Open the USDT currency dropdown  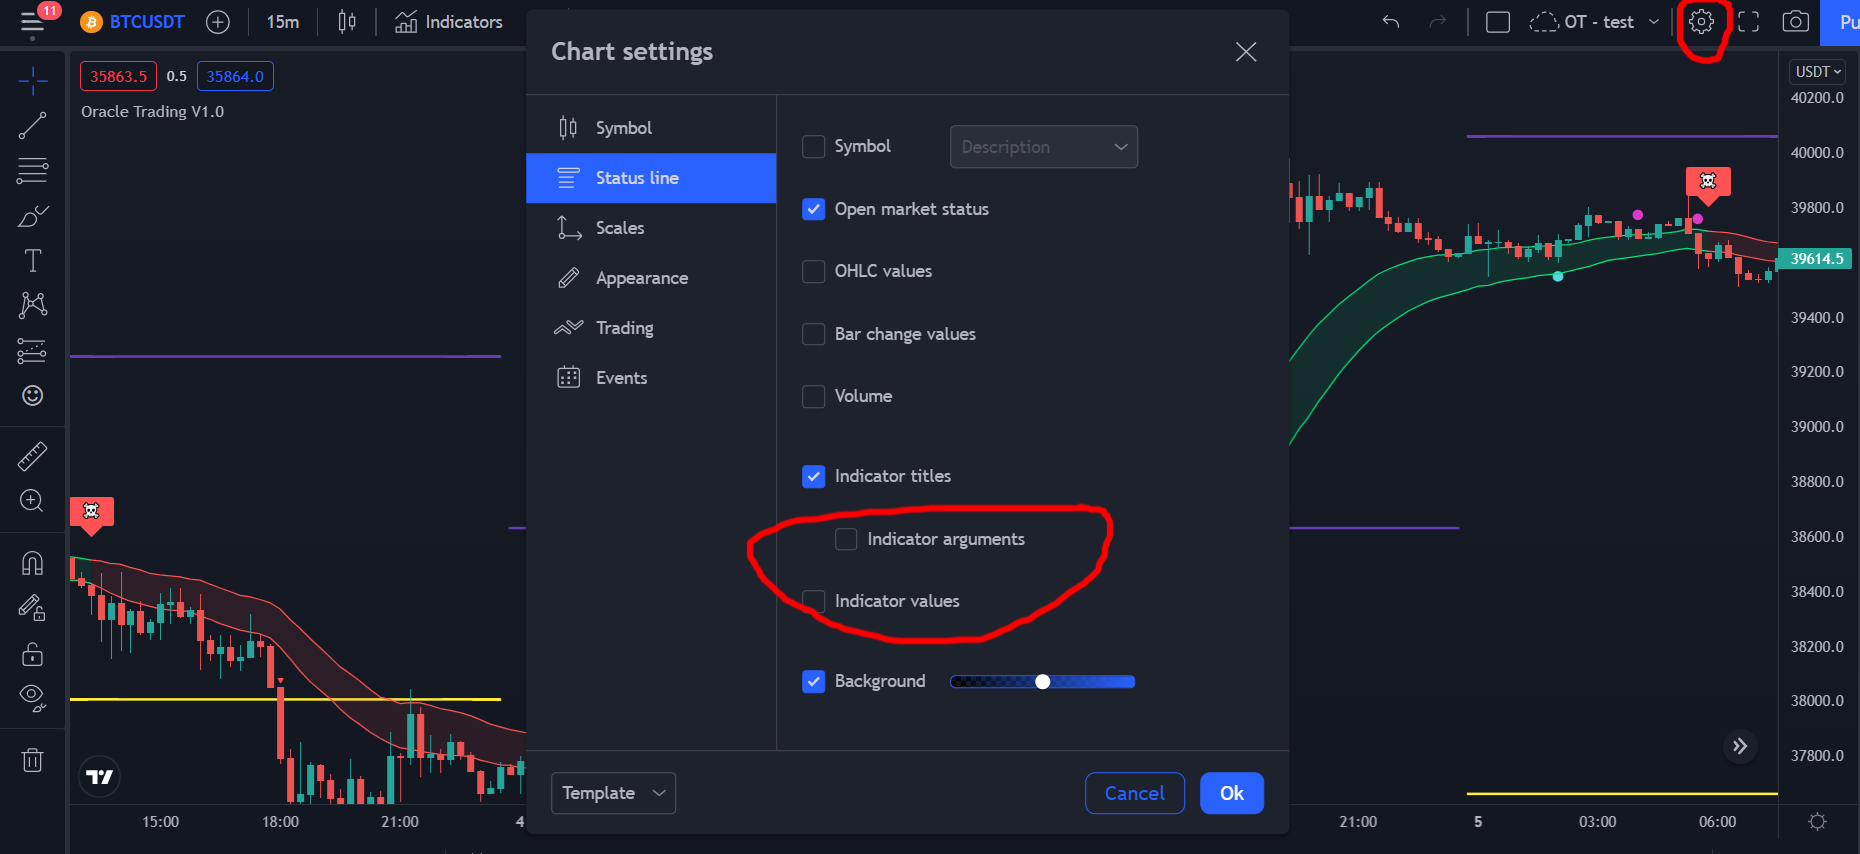tap(1817, 72)
